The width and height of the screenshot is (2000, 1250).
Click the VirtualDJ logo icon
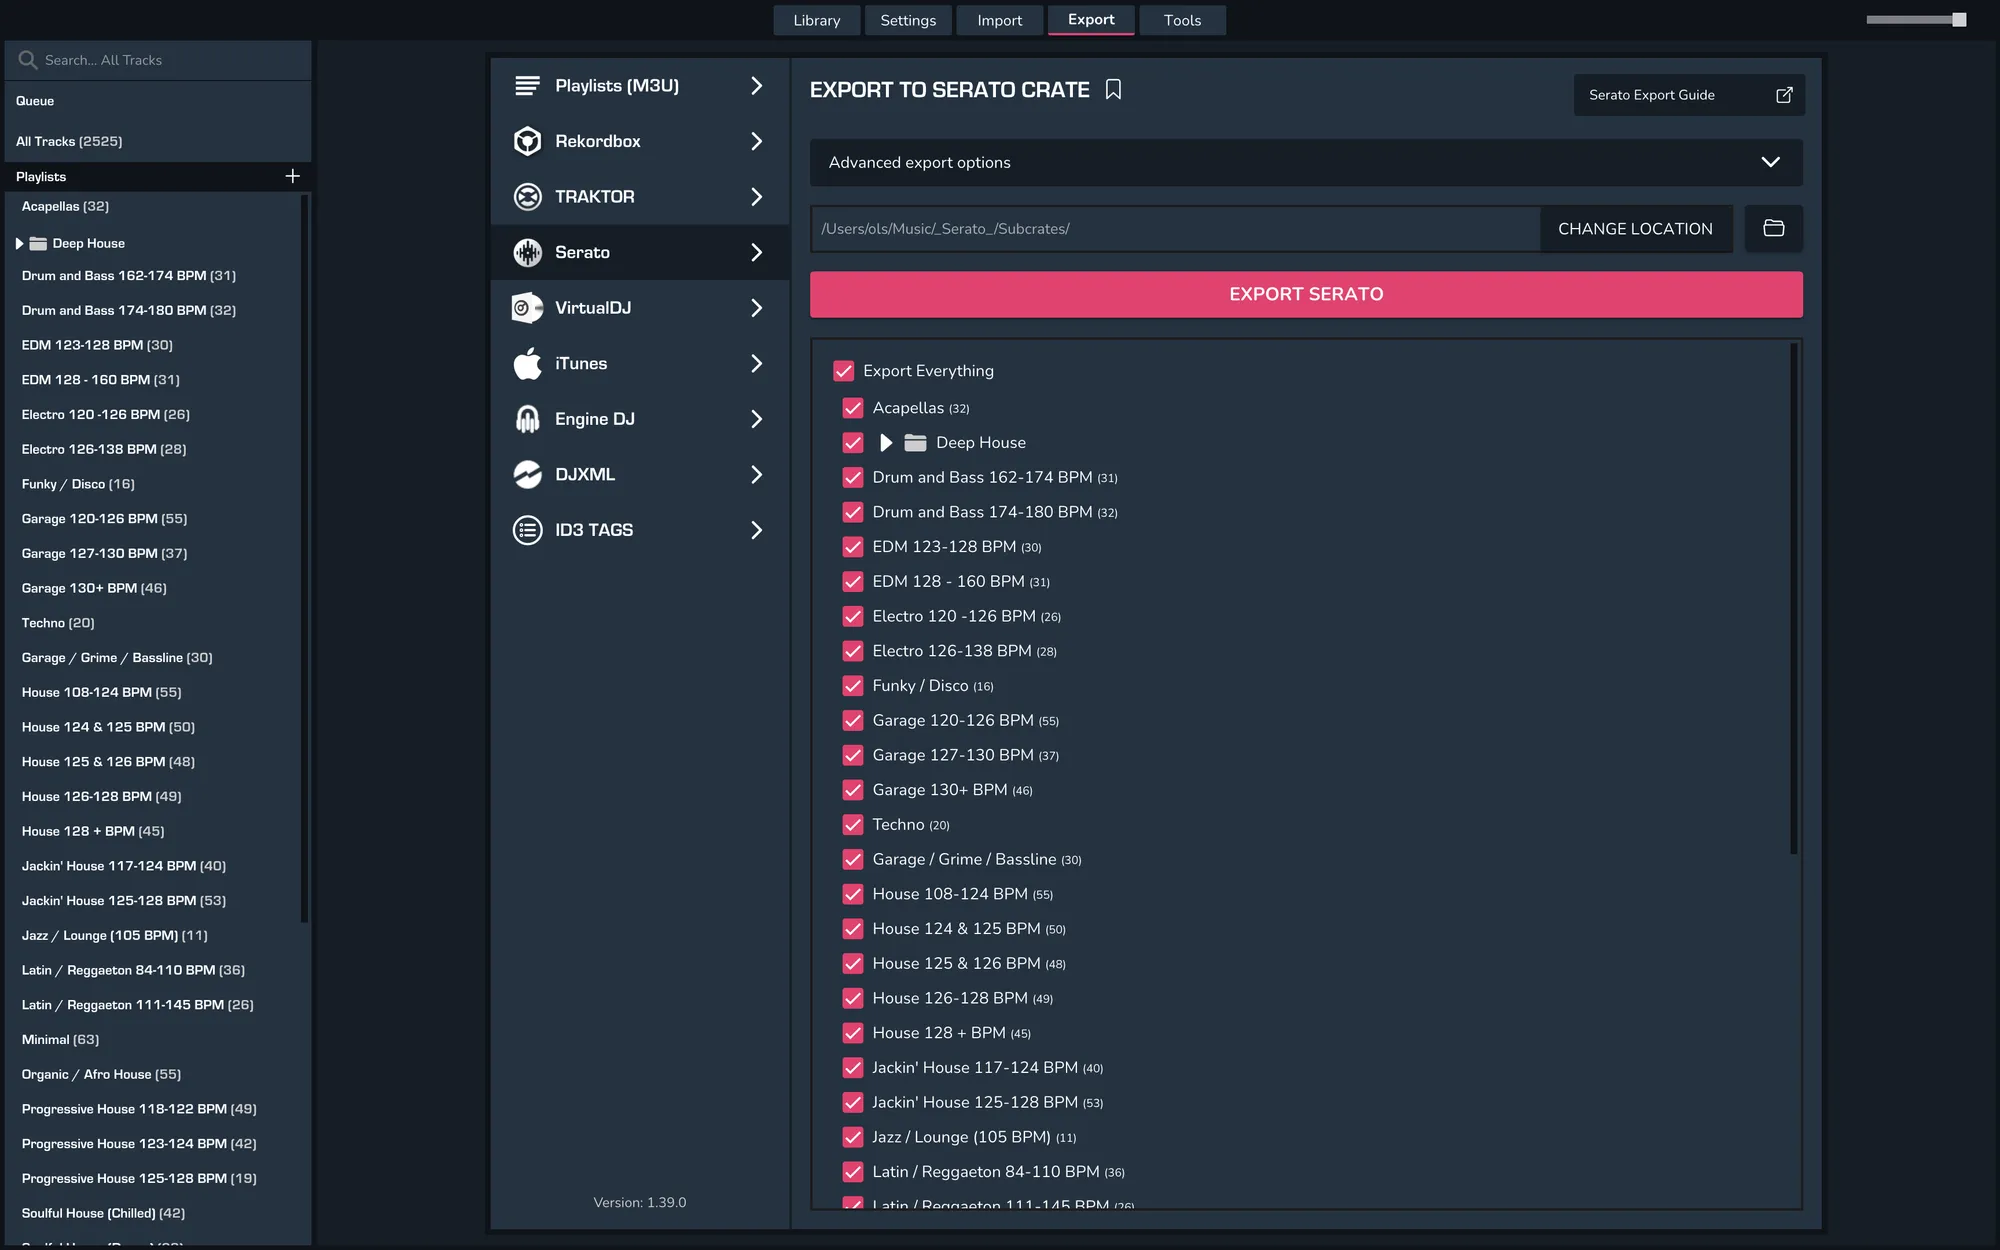[x=527, y=308]
